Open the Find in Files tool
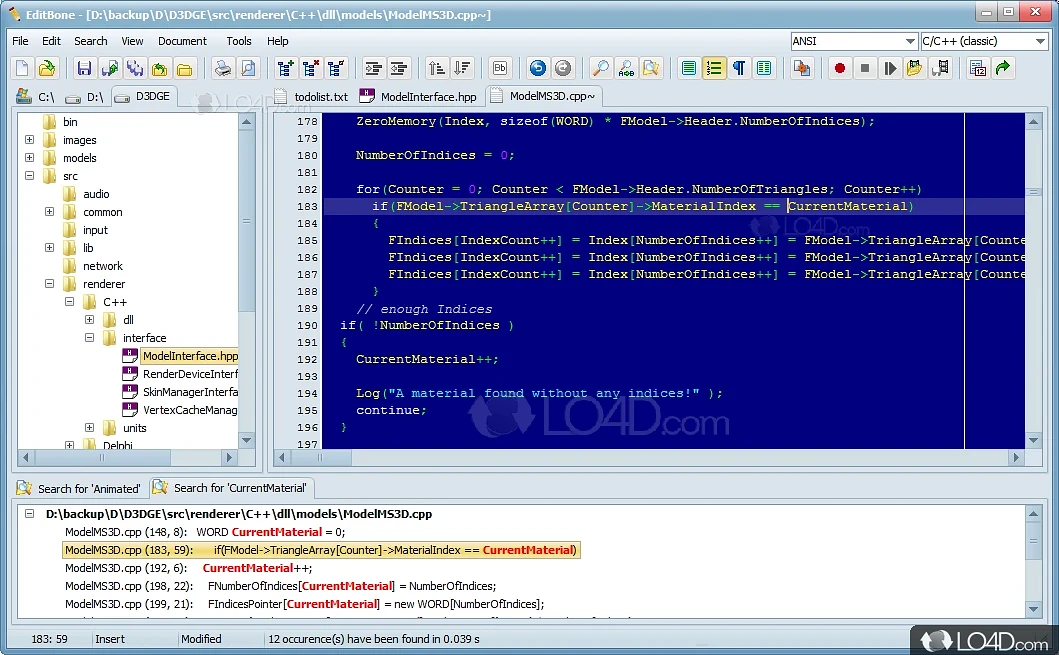This screenshot has width=1059, height=655. pyautogui.click(x=650, y=68)
